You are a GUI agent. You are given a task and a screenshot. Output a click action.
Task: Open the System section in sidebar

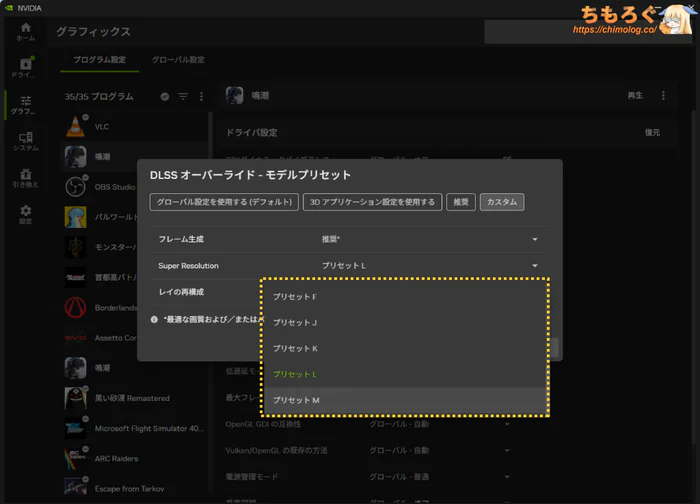tap(26, 141)
